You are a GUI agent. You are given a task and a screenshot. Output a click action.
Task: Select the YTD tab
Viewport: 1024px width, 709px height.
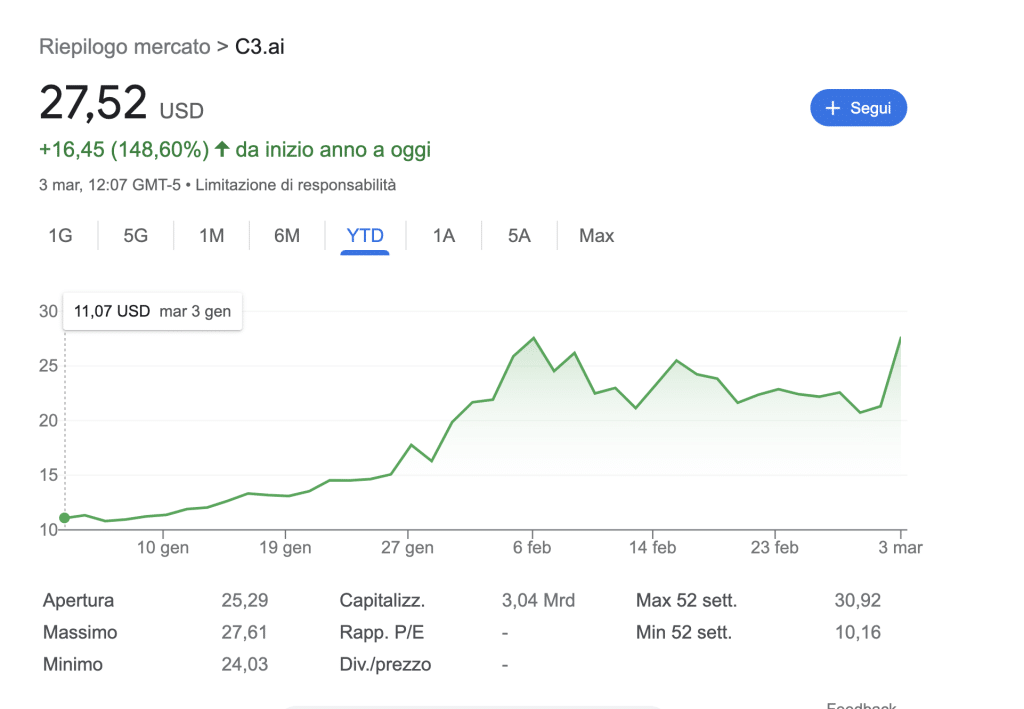365,236
